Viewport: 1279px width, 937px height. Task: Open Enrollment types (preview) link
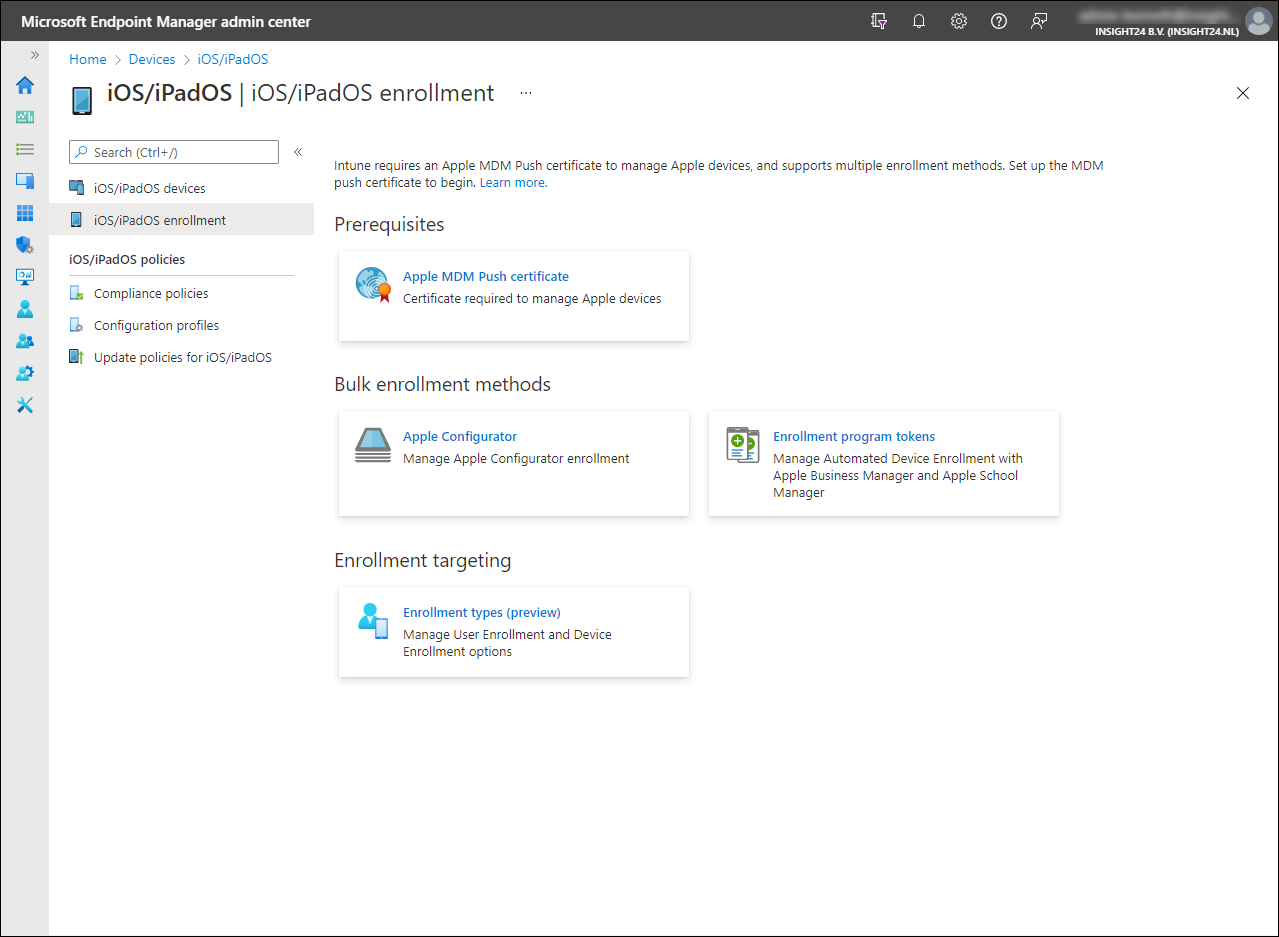pos(482,612)
